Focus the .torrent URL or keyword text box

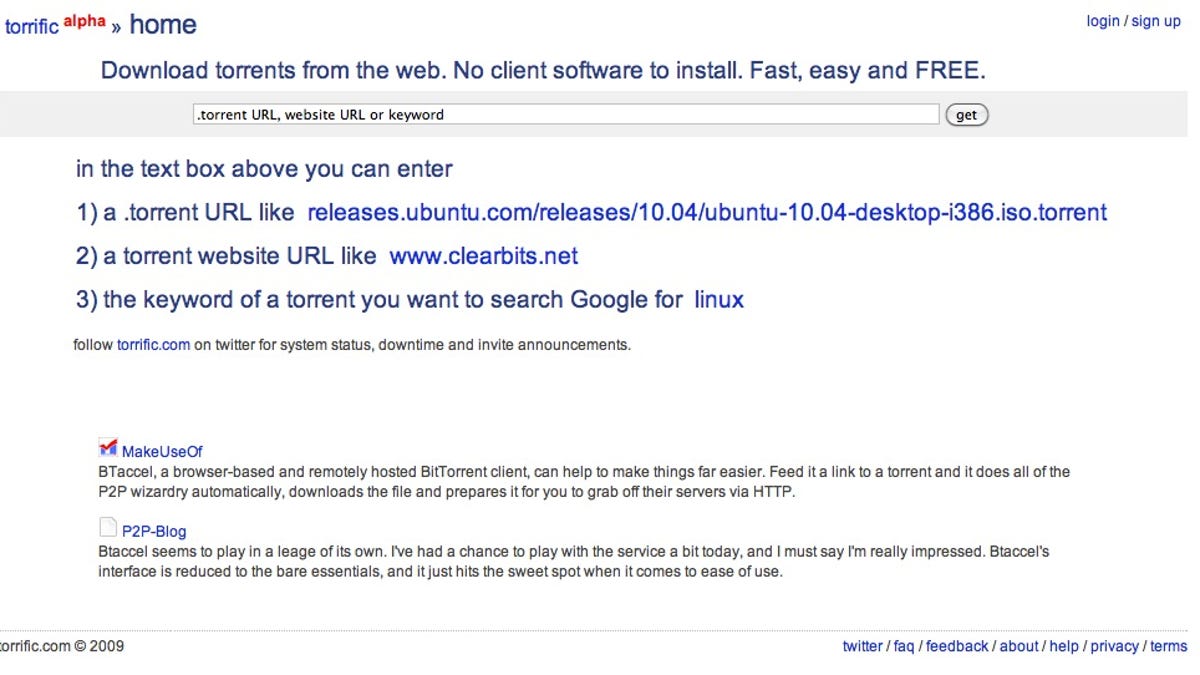coord(566,114)
